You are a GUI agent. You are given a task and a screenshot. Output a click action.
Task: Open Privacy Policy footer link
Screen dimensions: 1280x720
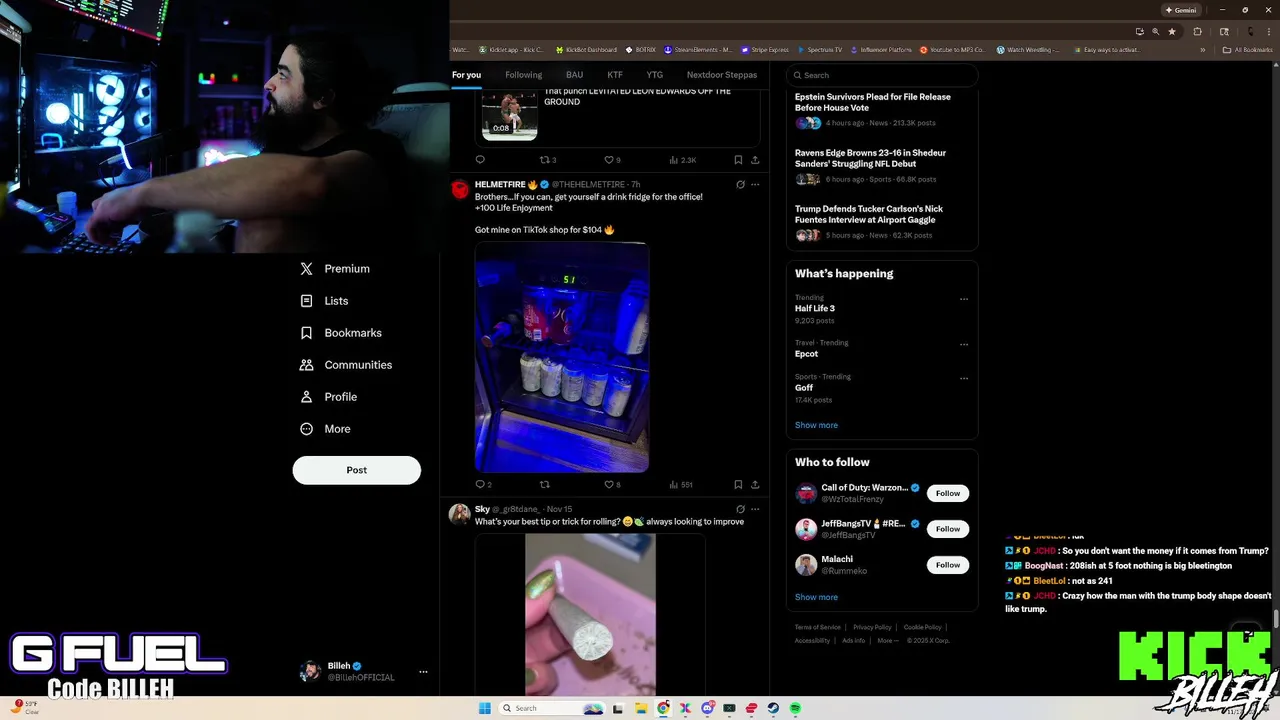click(x=872, y=628)
